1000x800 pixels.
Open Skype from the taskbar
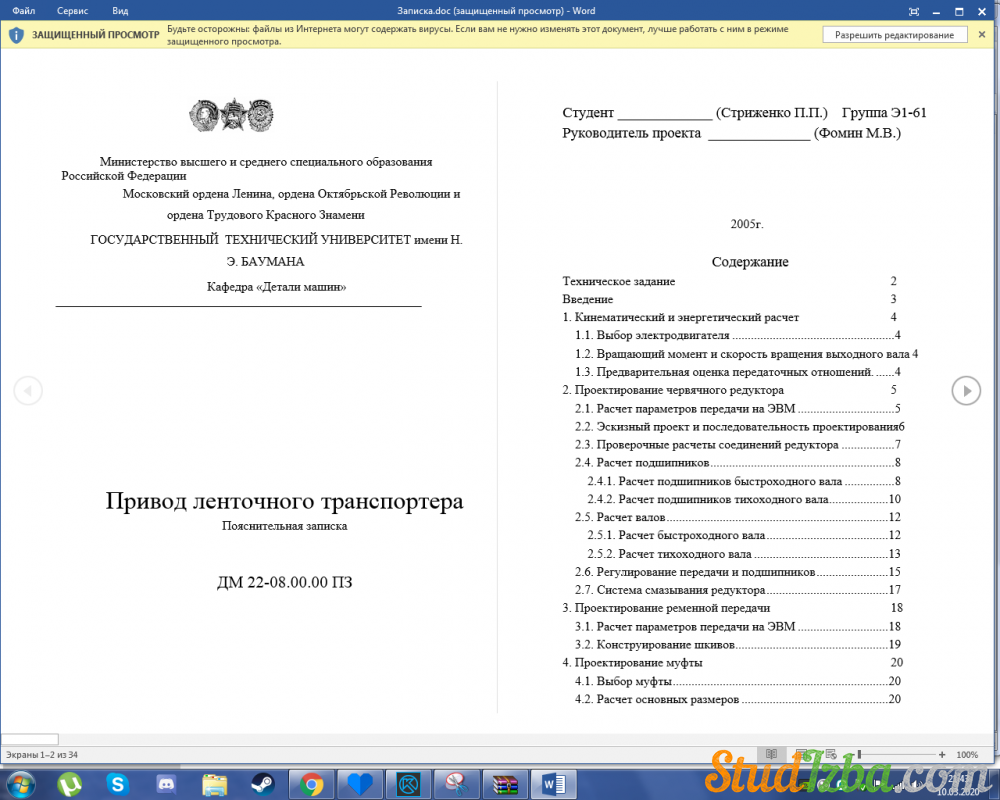click(118, 784)
